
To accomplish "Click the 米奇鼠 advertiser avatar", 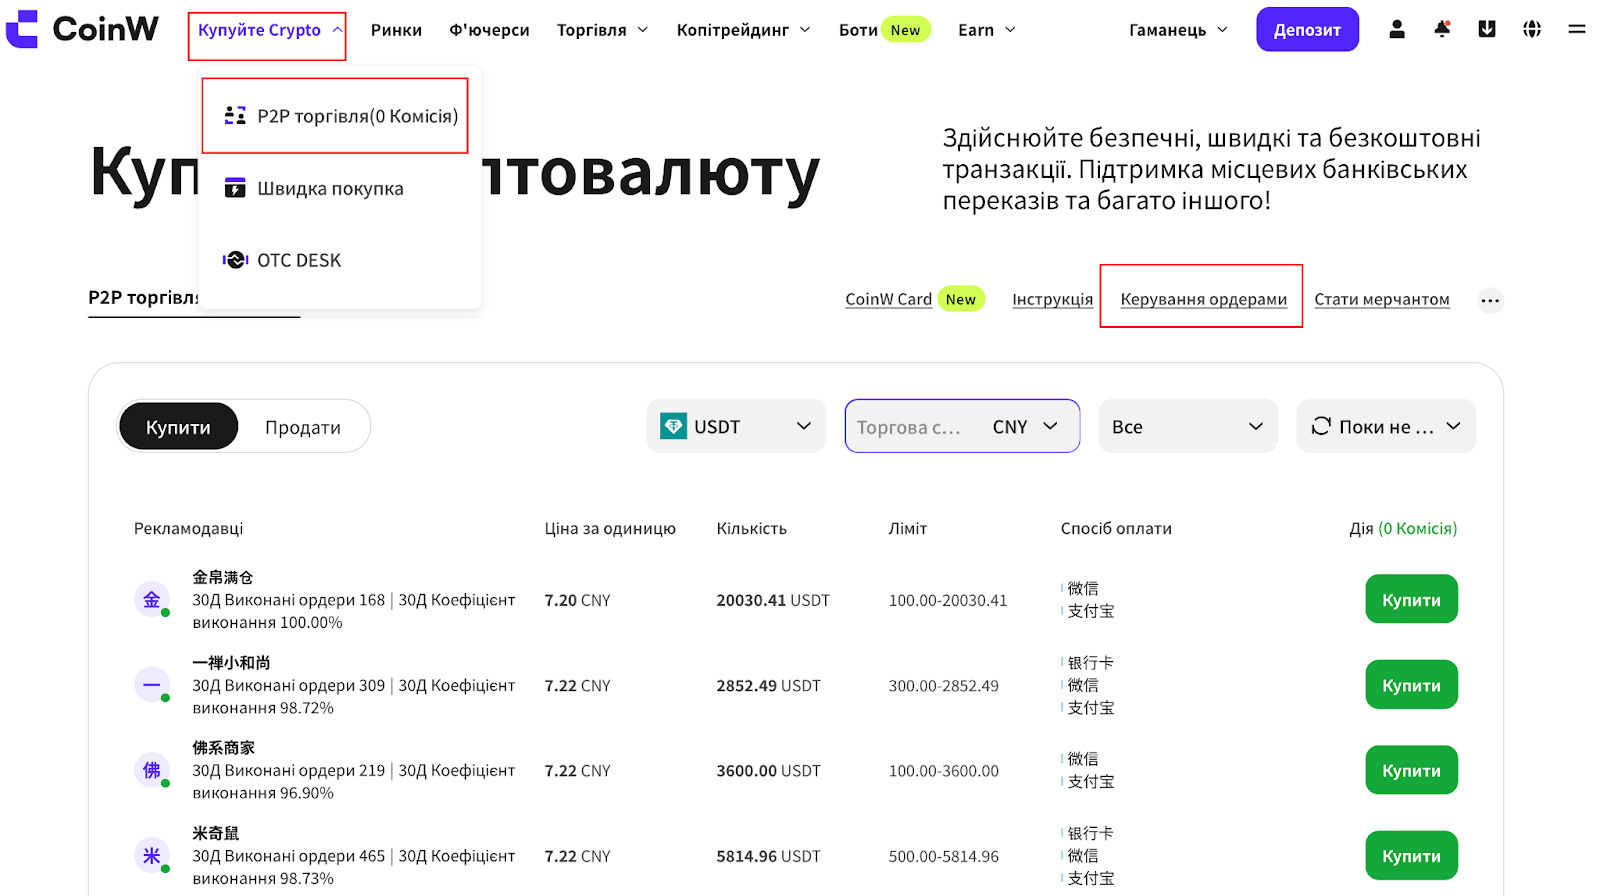I will 152,856.
